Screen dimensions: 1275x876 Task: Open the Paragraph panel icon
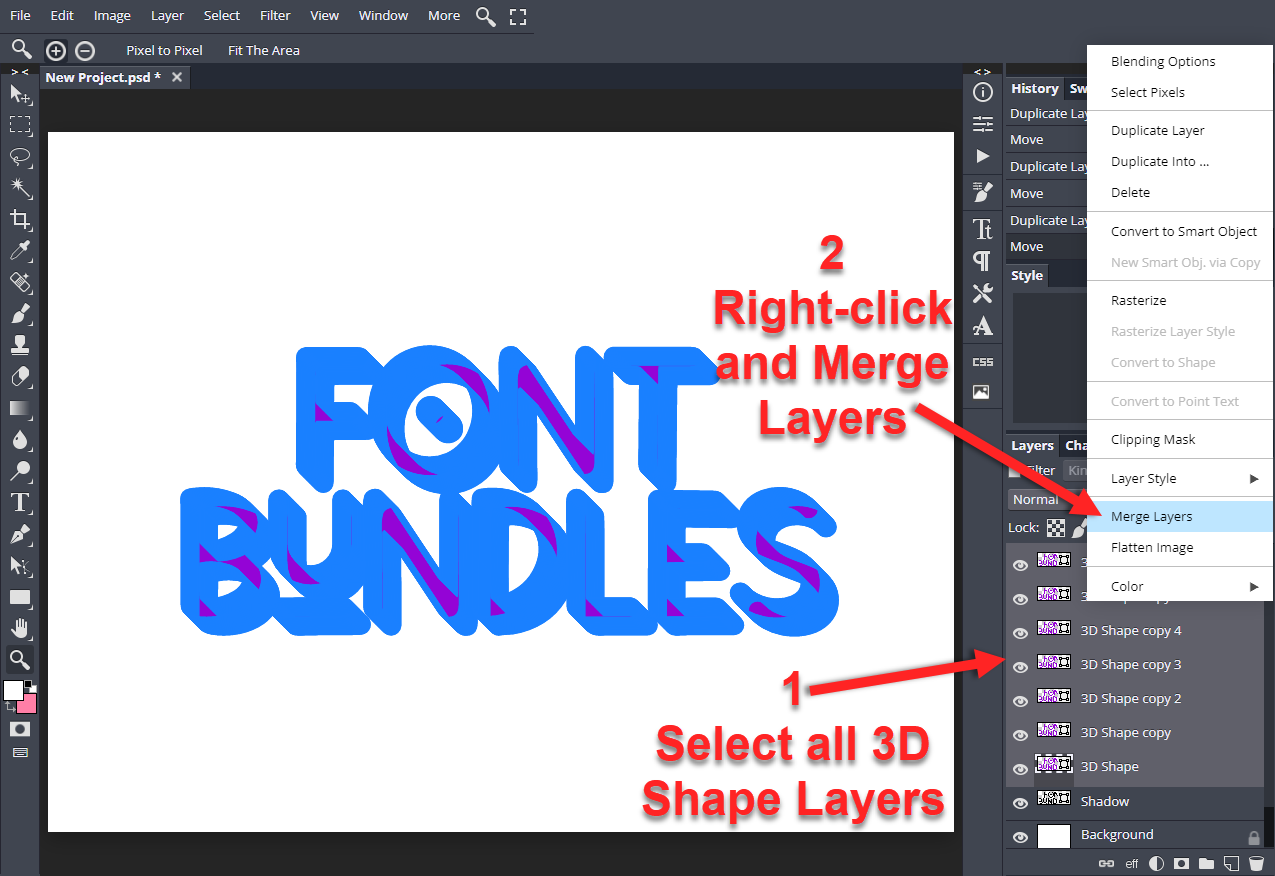point(983,261)
